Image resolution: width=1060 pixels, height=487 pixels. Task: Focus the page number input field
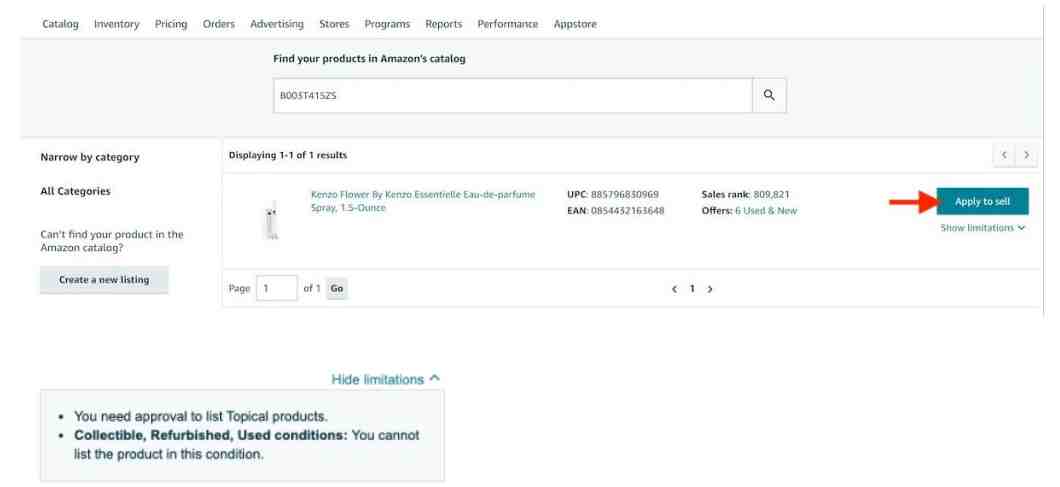276,288
